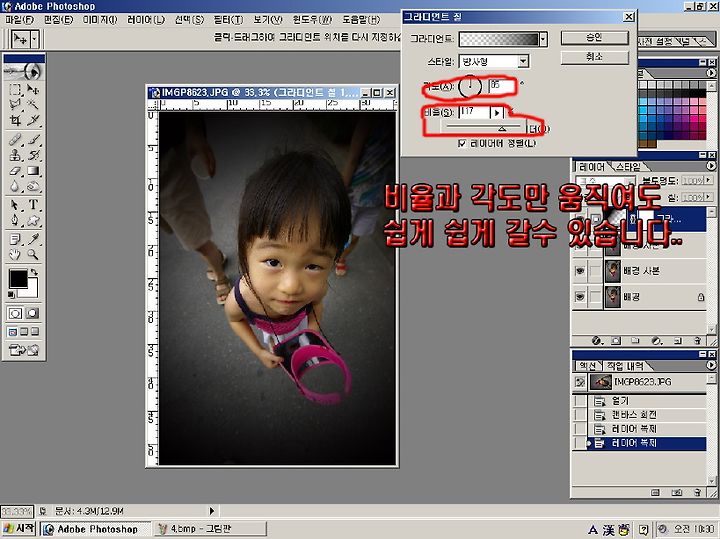This screenshot has height=539, width=720.
Task: Click the add layer style icon in Layers panel
Action: [x=596, y=341]
